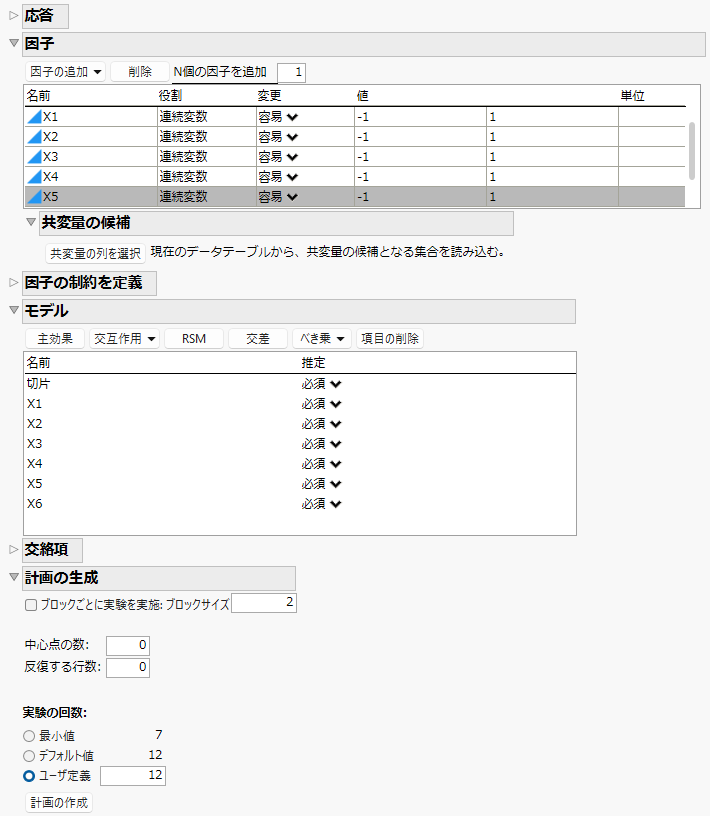
Task: Expand the 応答 section
Action: click(x=14, y=16)
